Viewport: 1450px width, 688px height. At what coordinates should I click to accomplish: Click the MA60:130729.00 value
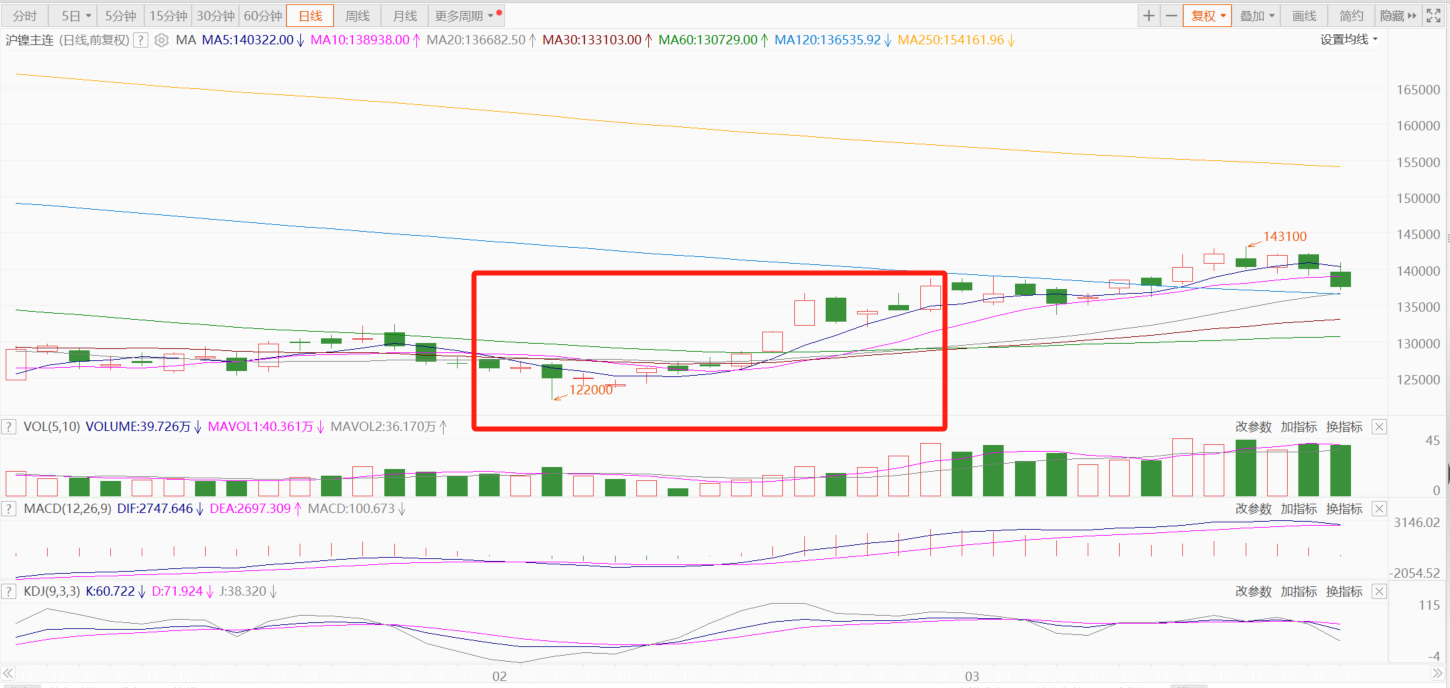click(x=708, y=40)
